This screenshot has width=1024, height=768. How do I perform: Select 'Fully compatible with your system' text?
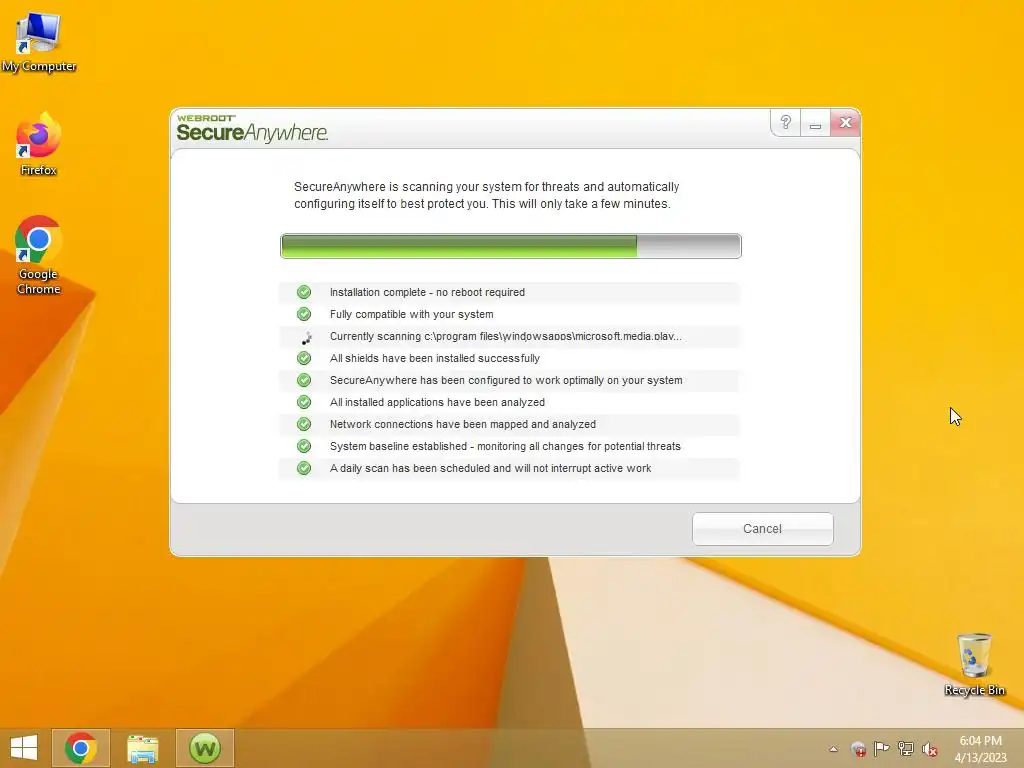coord(411,314)
